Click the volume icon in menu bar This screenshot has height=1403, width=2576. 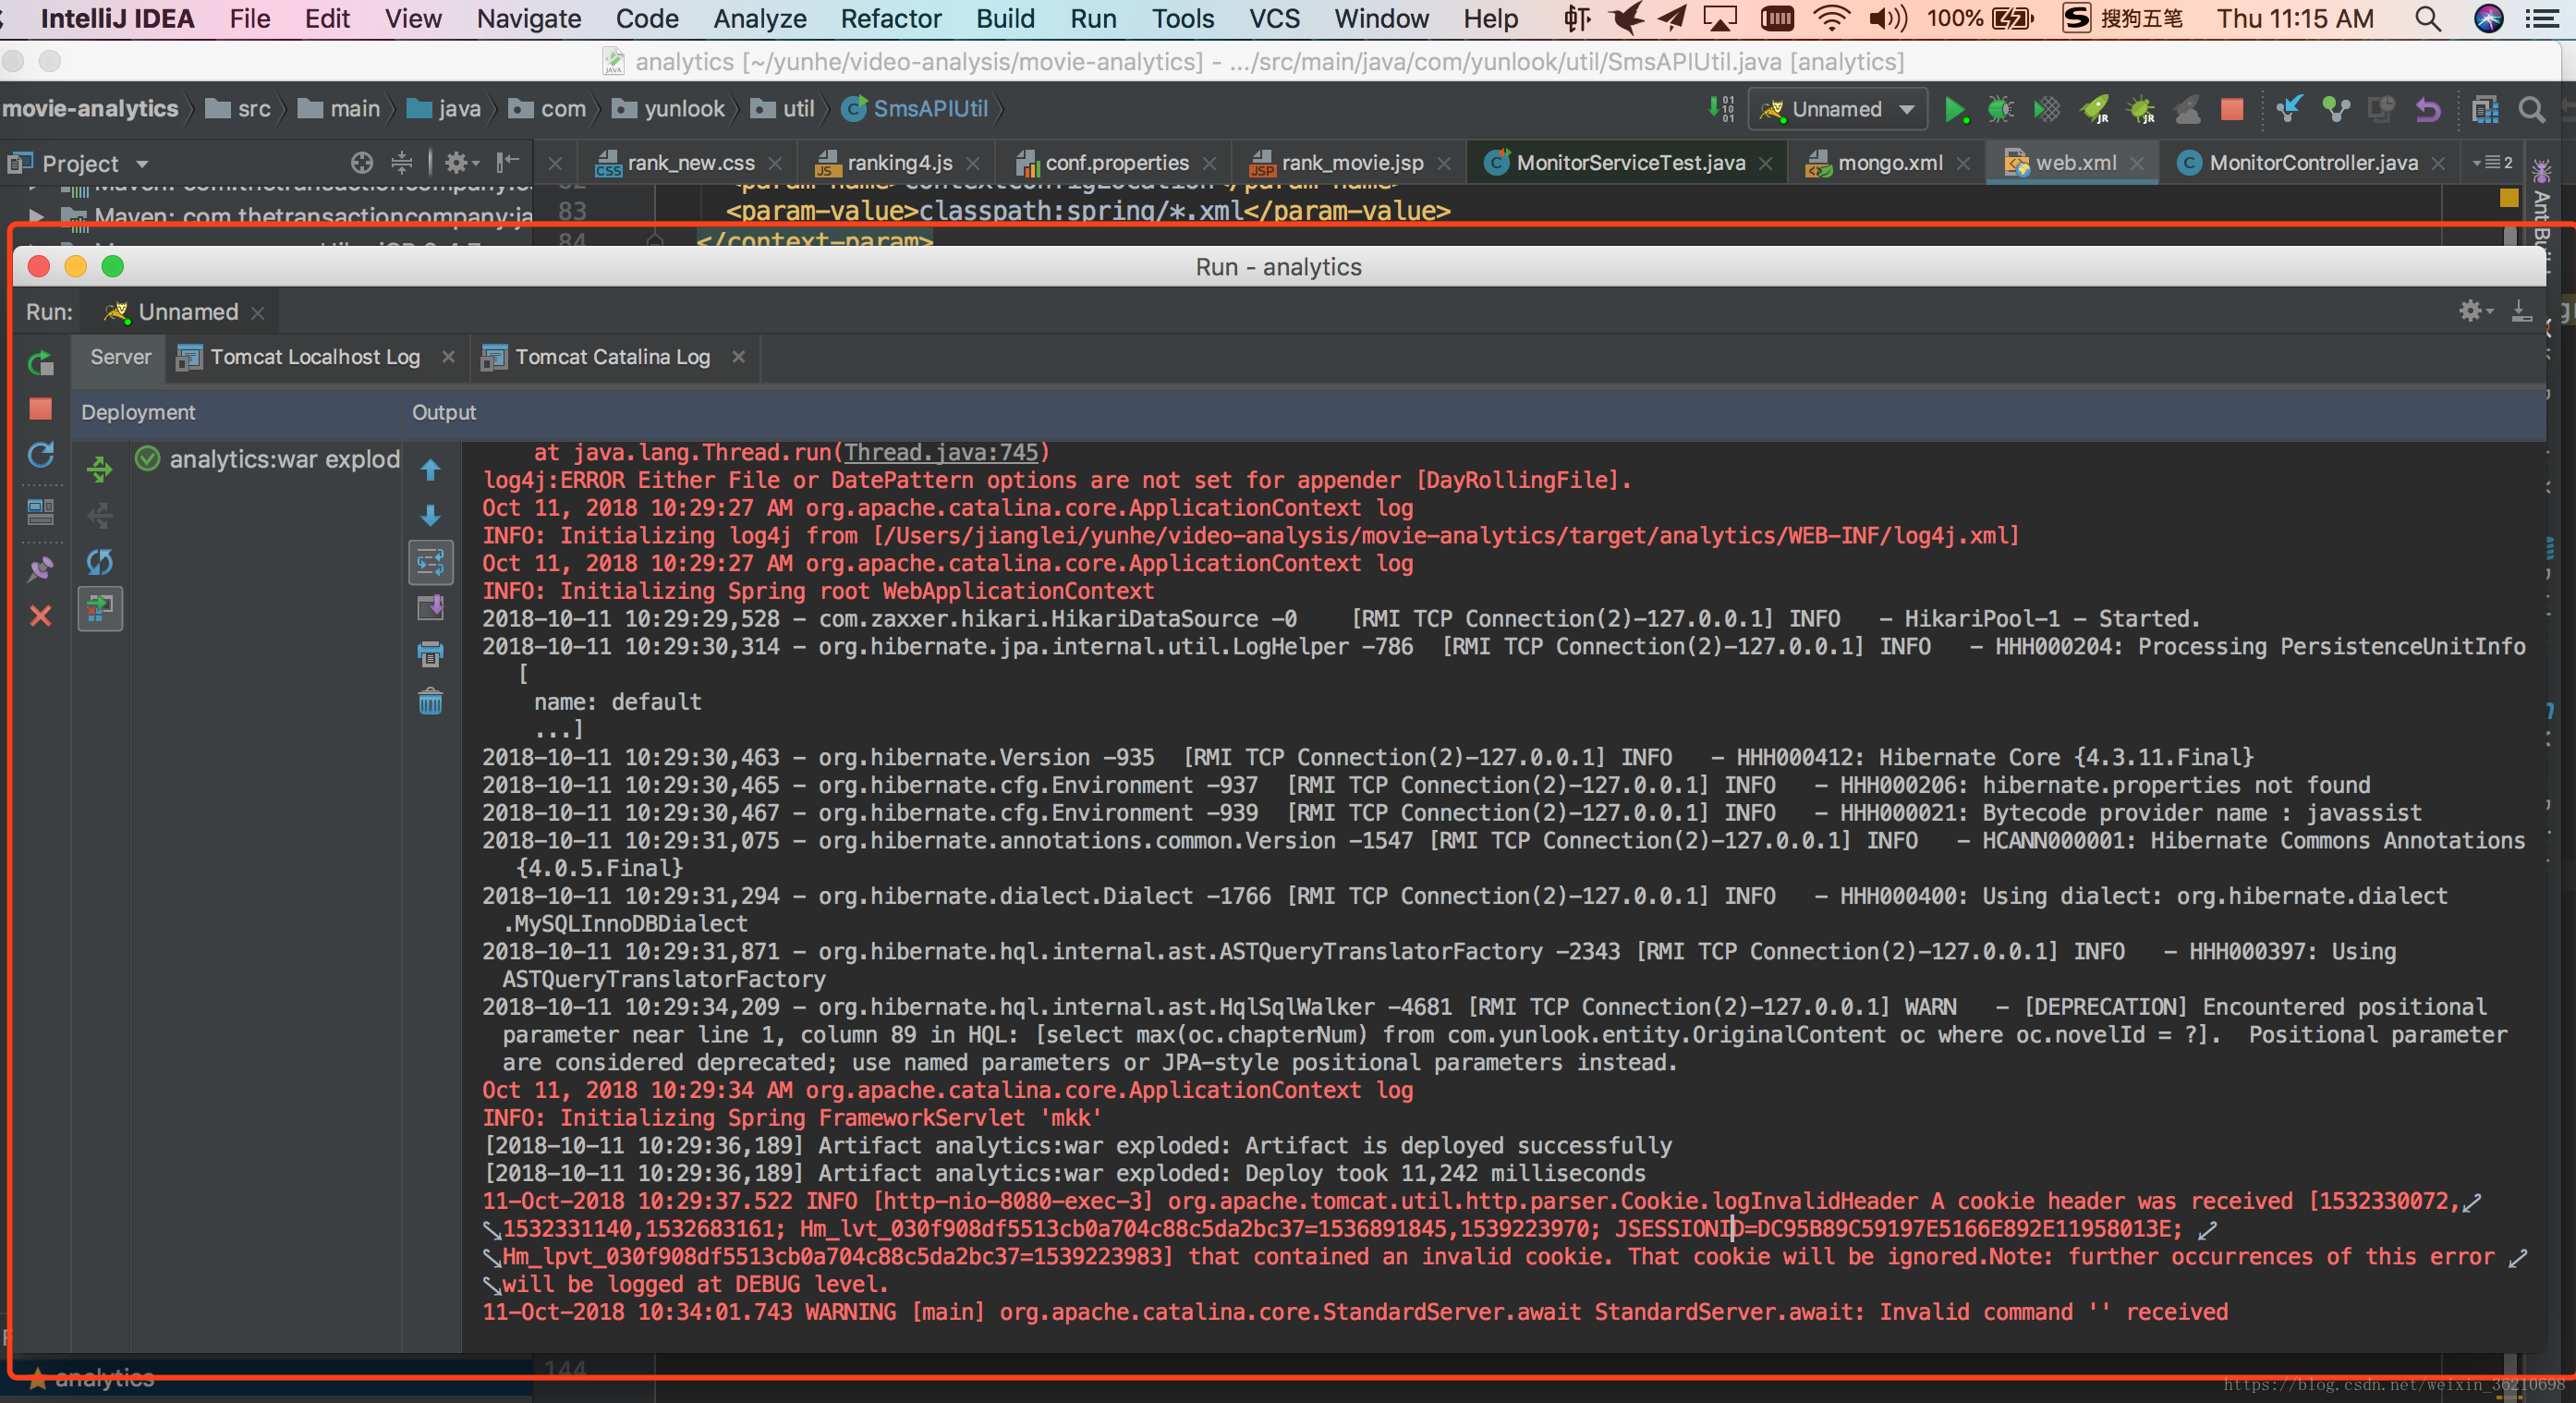(1888, 18)
